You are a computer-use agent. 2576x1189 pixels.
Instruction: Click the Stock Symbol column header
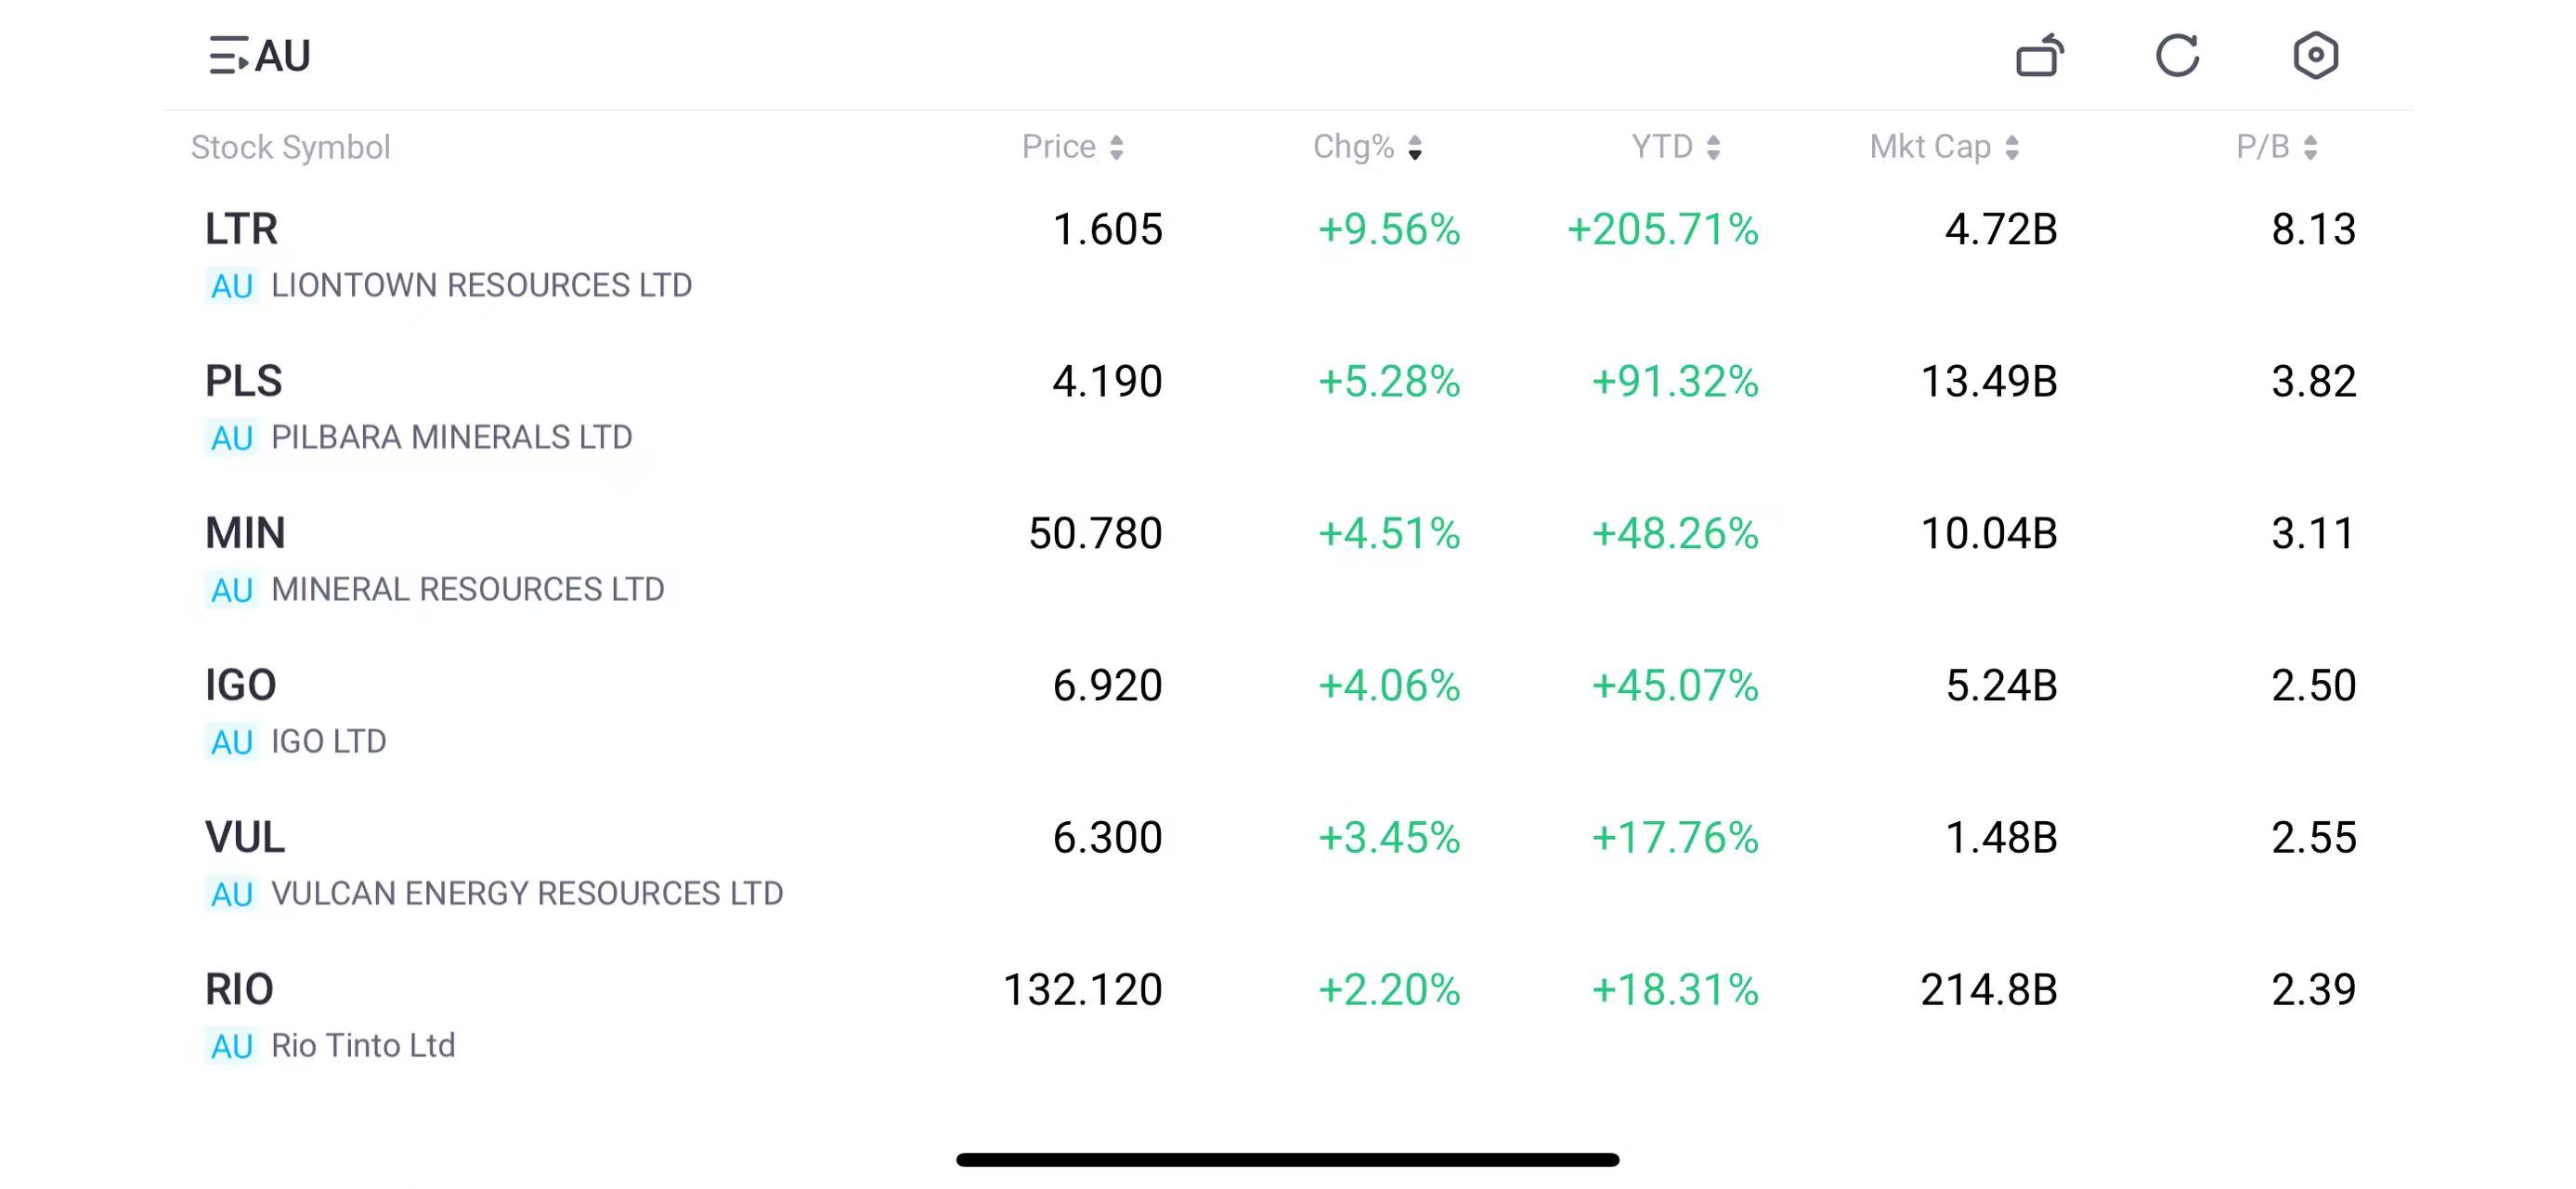[x=290, y=147]
